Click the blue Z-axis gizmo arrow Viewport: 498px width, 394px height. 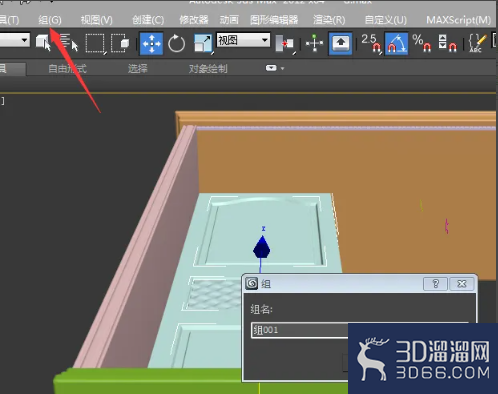tap(262, 247)
